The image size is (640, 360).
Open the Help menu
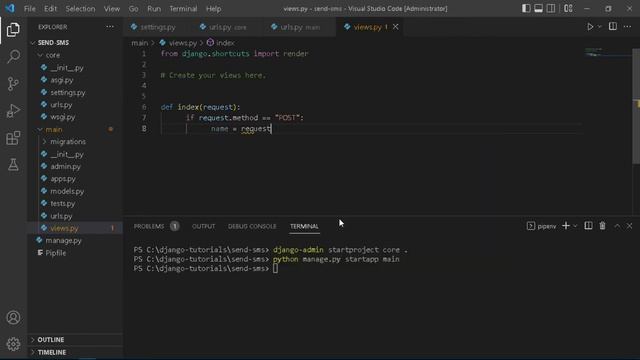pyautogui.click(x=213, y=9)
